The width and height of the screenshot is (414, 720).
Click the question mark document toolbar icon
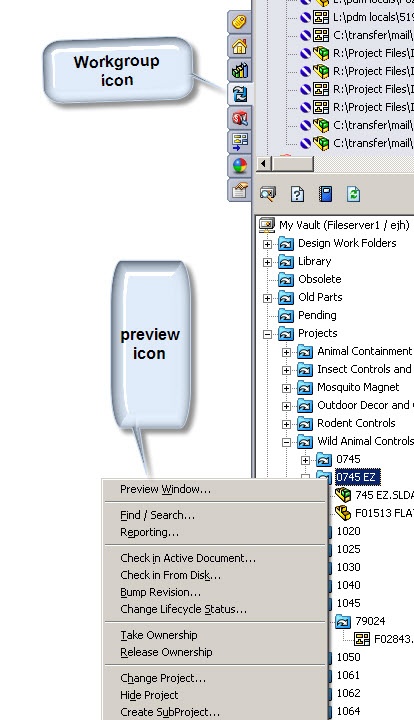coord(297,194)
